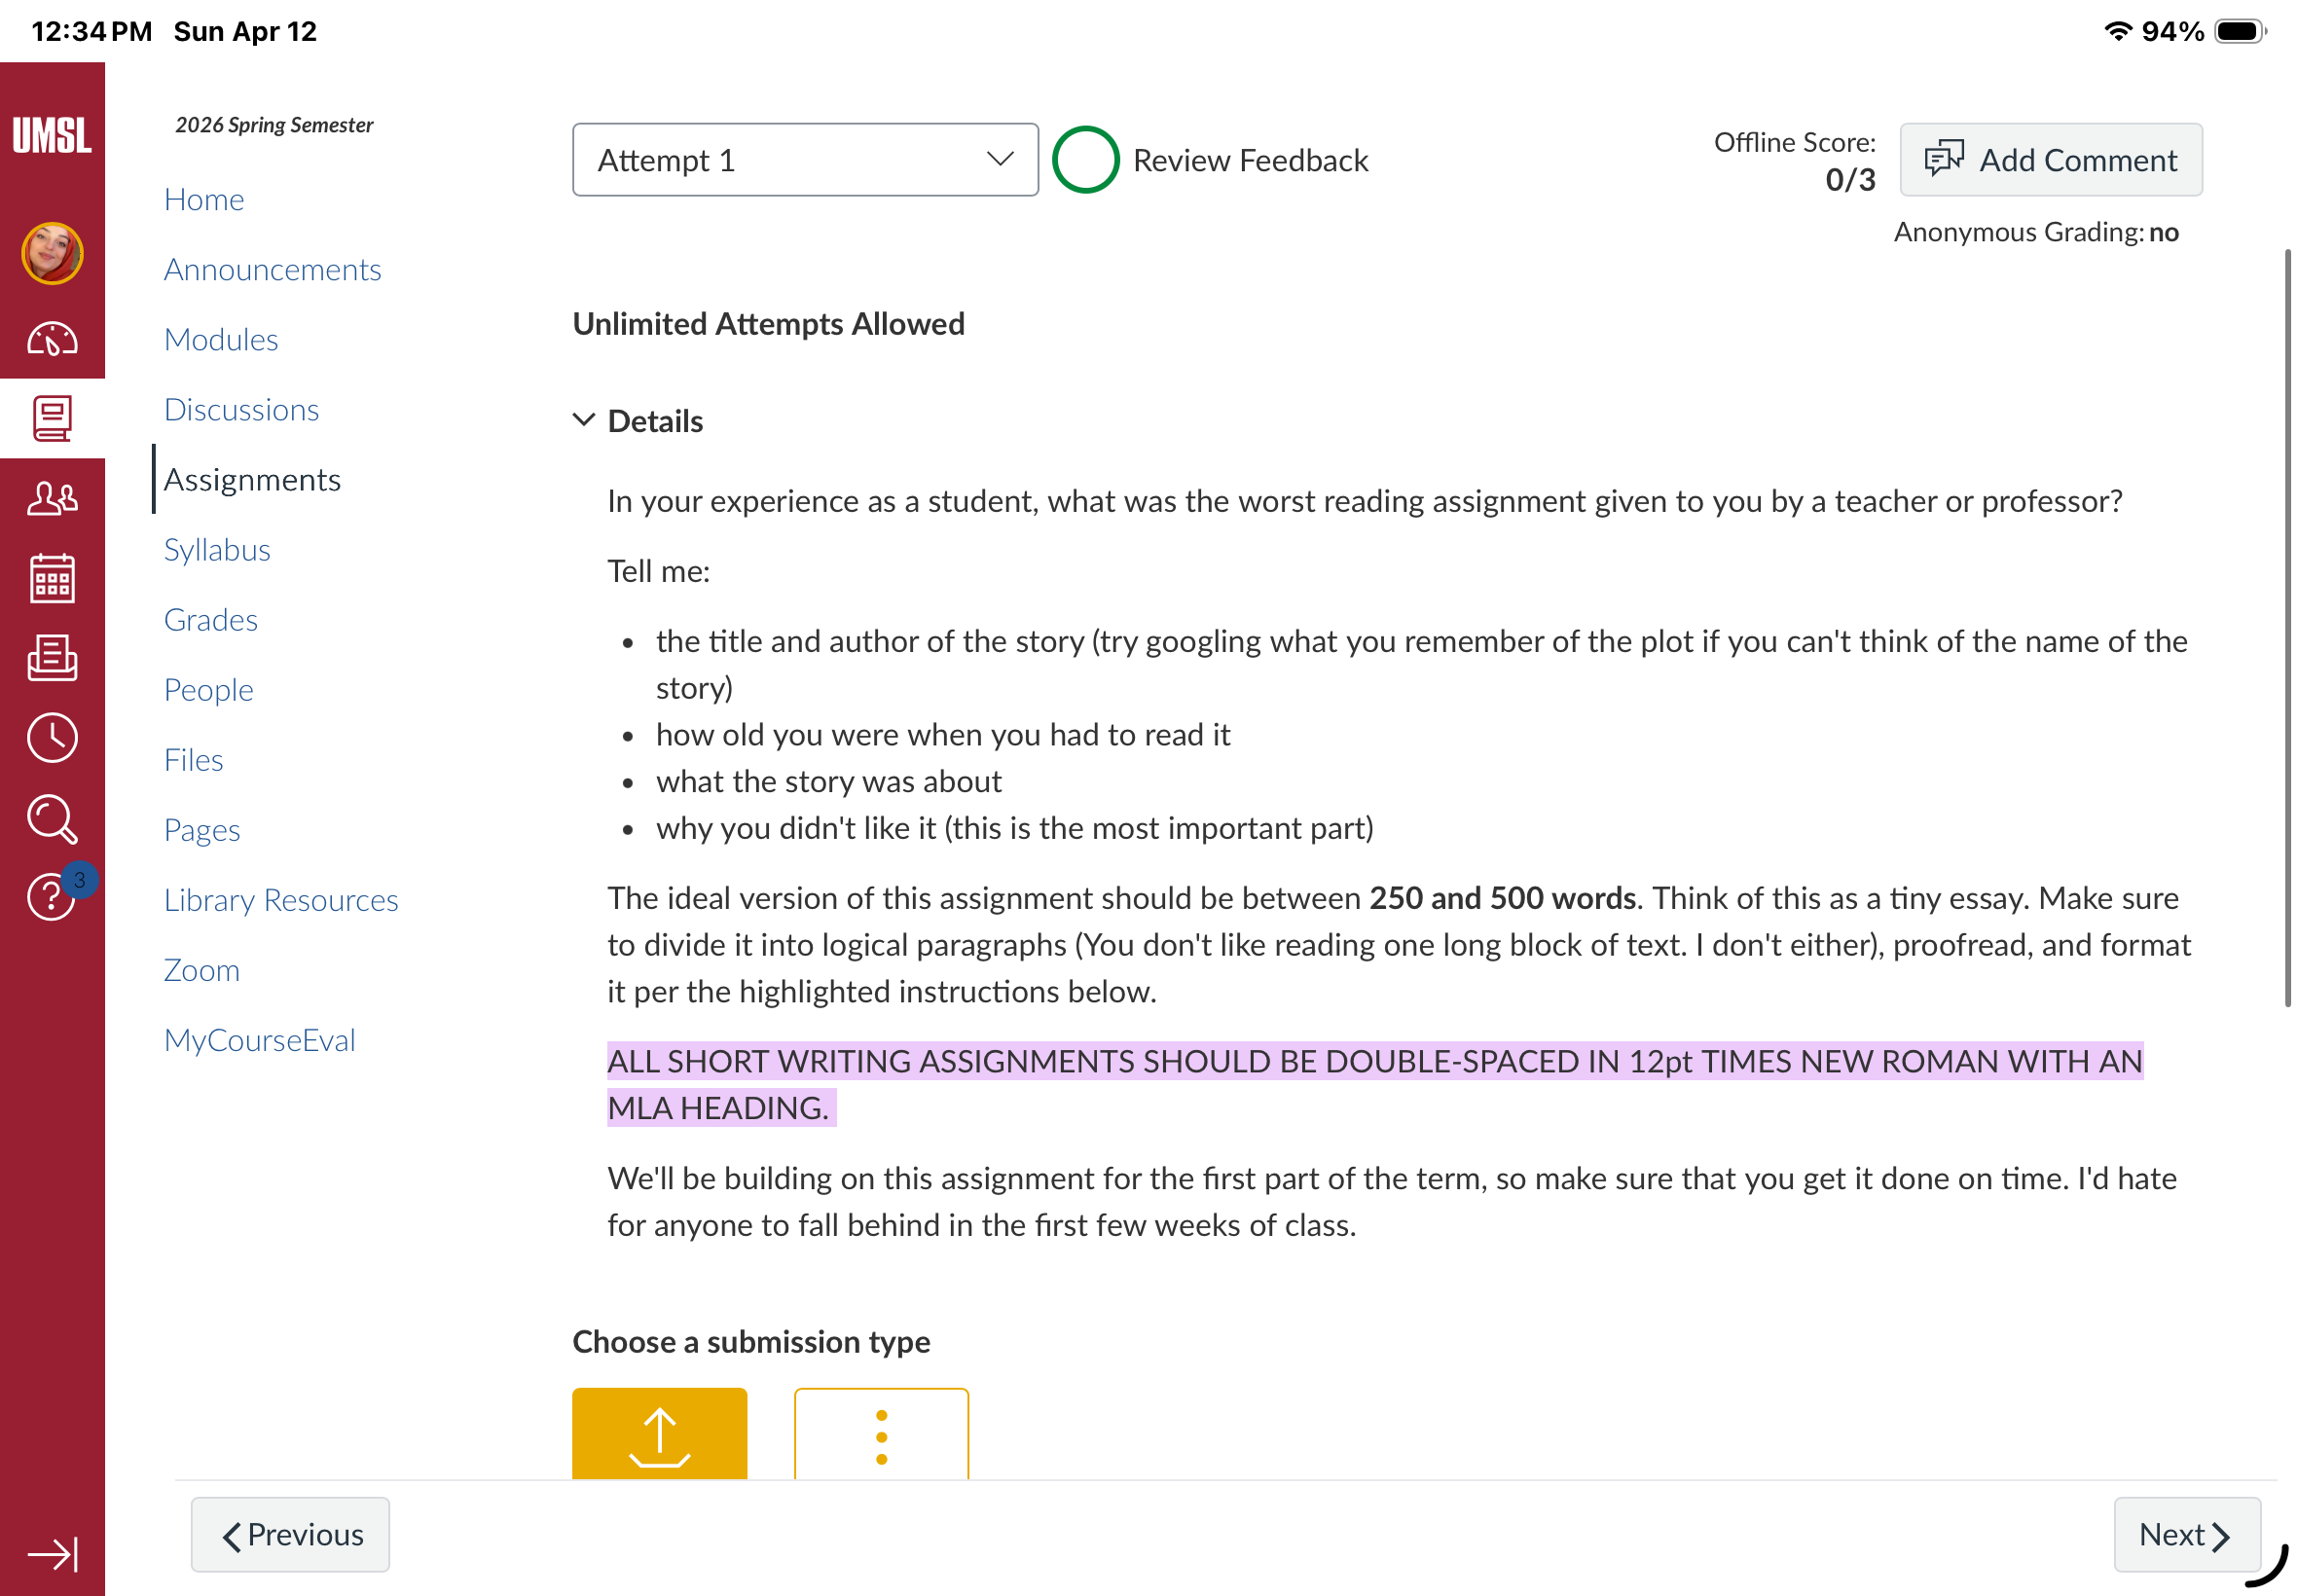
Task: Open the Help question mark icon
Action: tap(52, 895)
